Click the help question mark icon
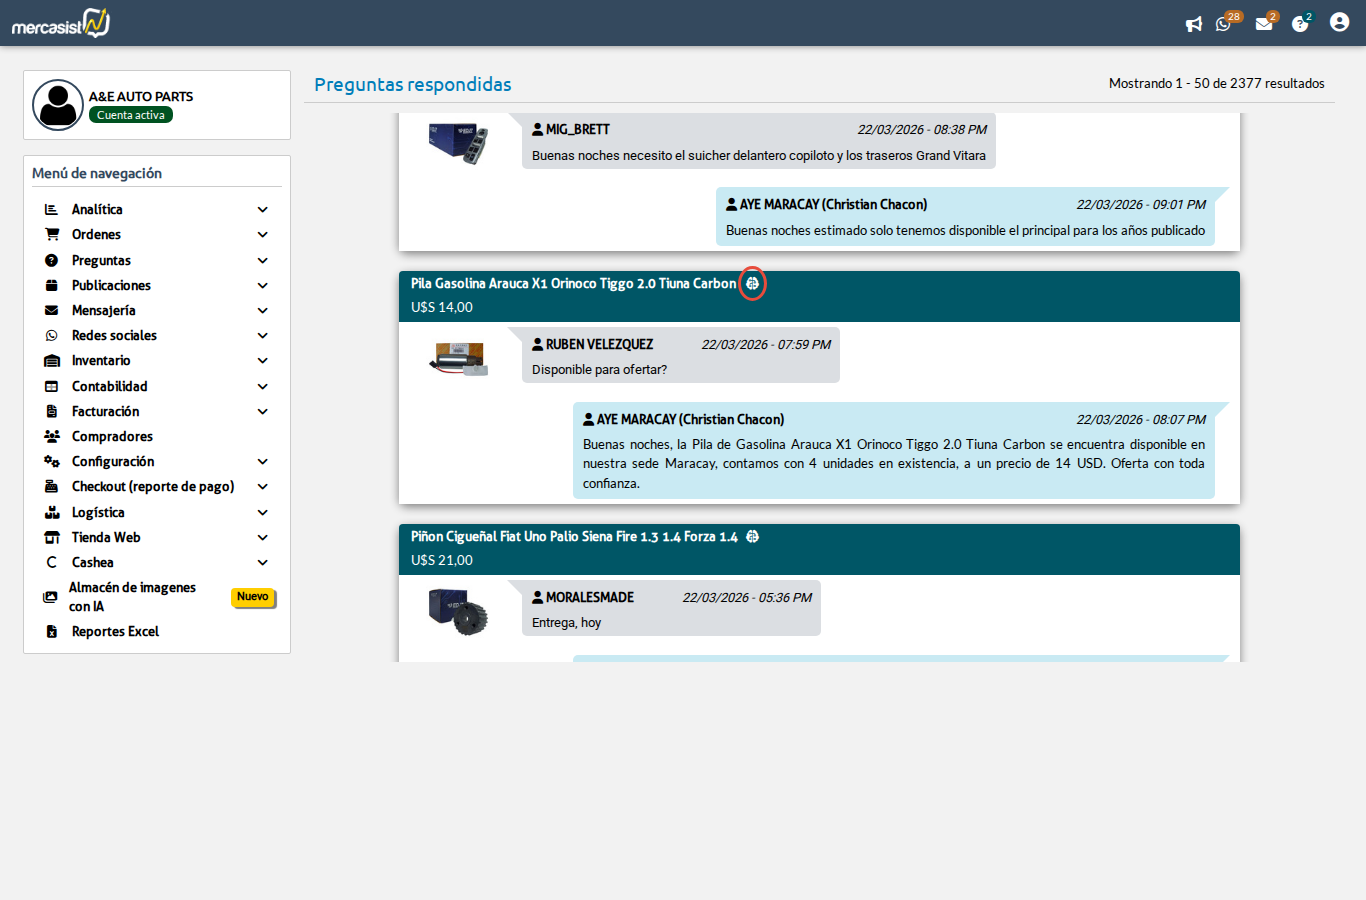This screenshot has width=1366, height=900. [1300, 24]
